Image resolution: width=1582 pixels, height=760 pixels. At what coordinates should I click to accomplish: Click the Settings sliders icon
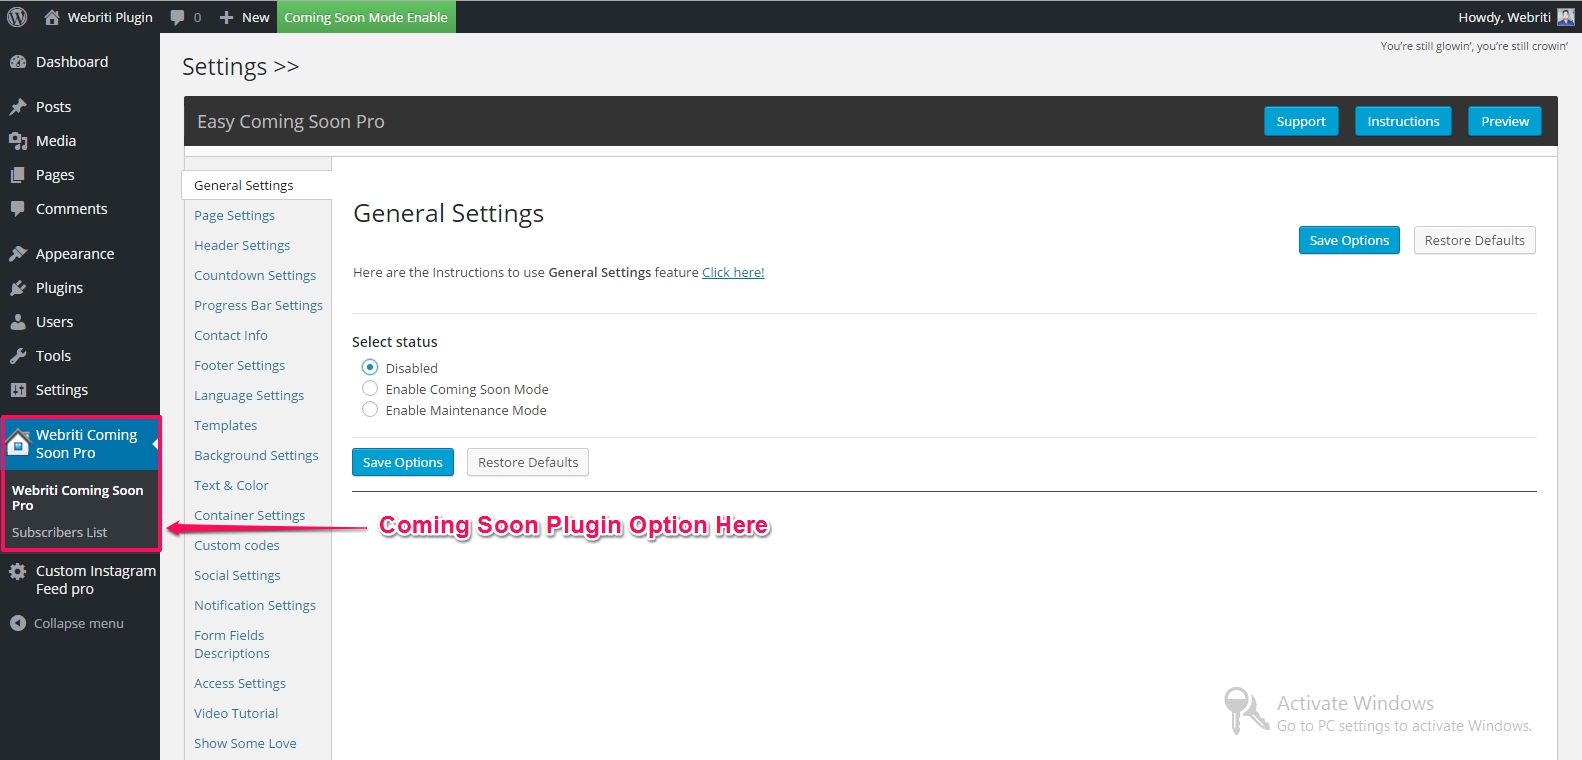(x=18, y=390)
